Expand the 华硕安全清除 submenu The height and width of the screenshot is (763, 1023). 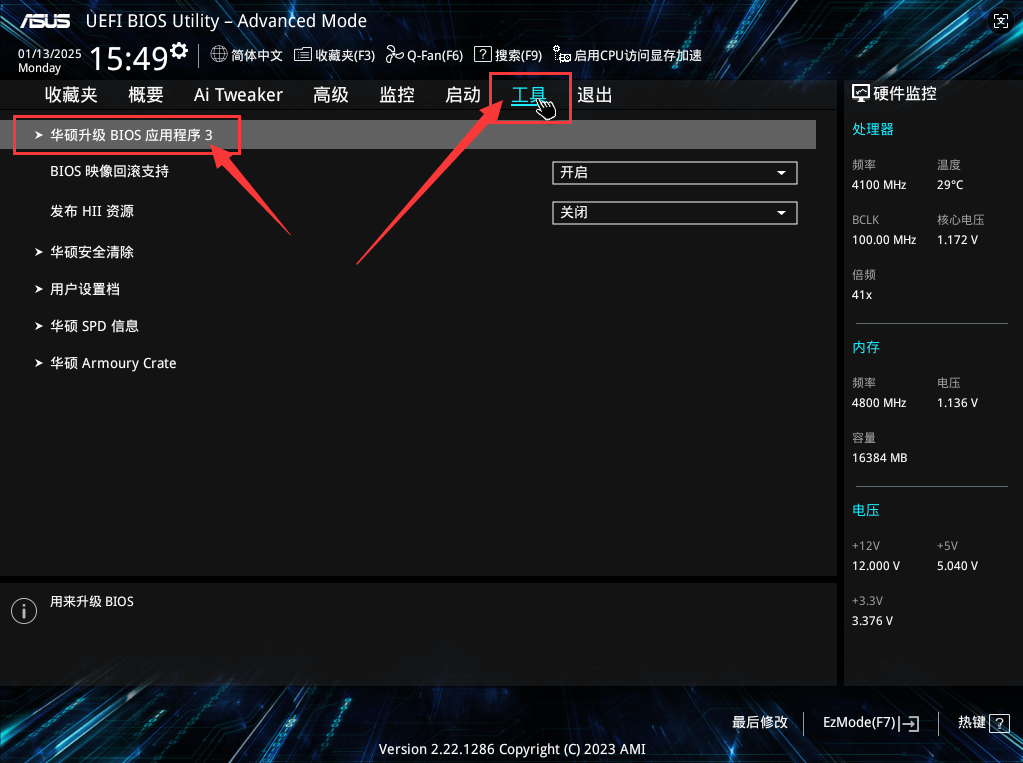point(91,252)
